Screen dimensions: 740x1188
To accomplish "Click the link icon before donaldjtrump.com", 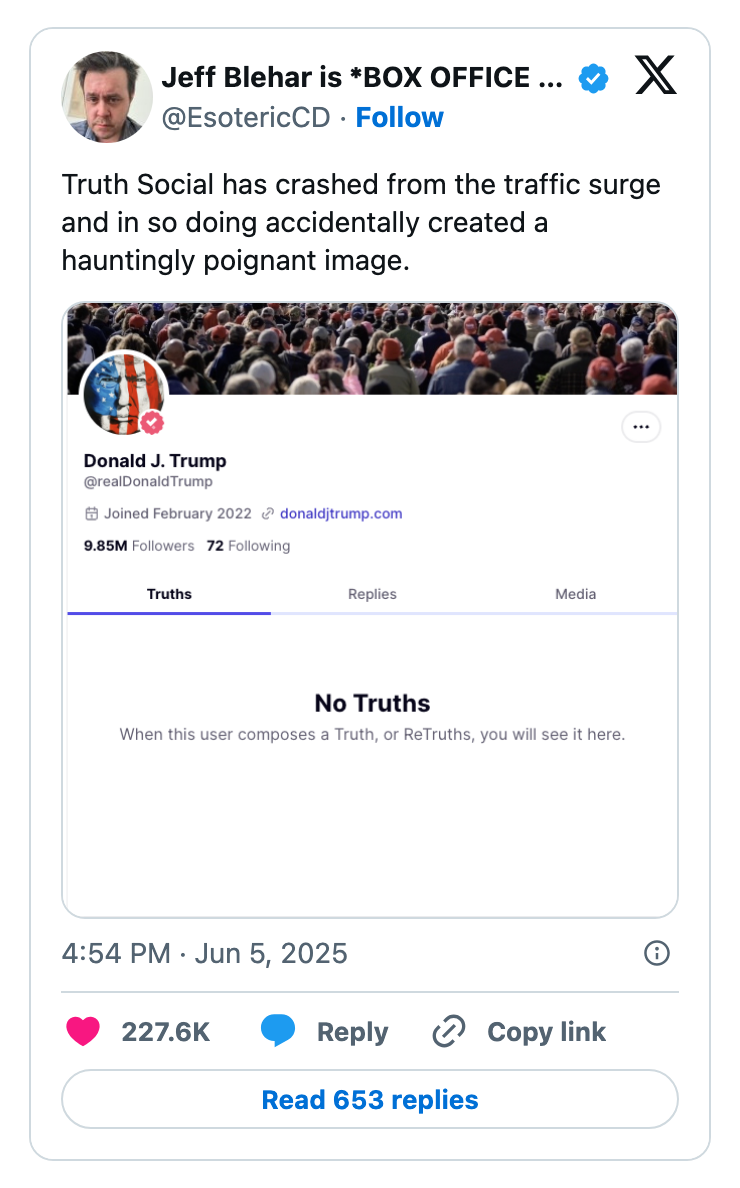I will tap(266, 513).
